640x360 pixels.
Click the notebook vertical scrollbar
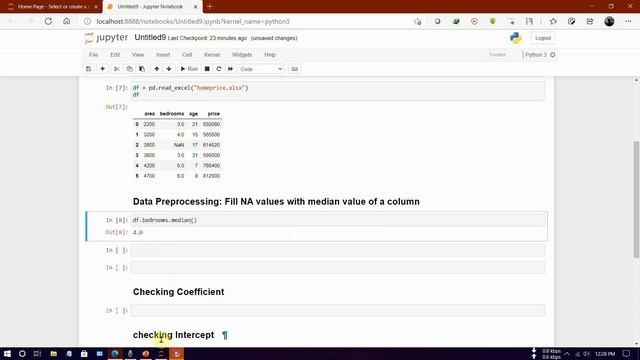(x=636, y=200)
